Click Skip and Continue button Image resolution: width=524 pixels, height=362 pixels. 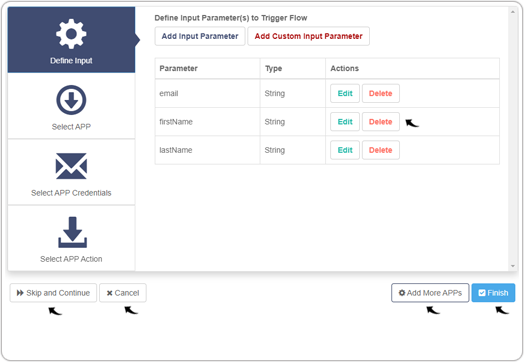pyautogui.click(x=53, y=293)
